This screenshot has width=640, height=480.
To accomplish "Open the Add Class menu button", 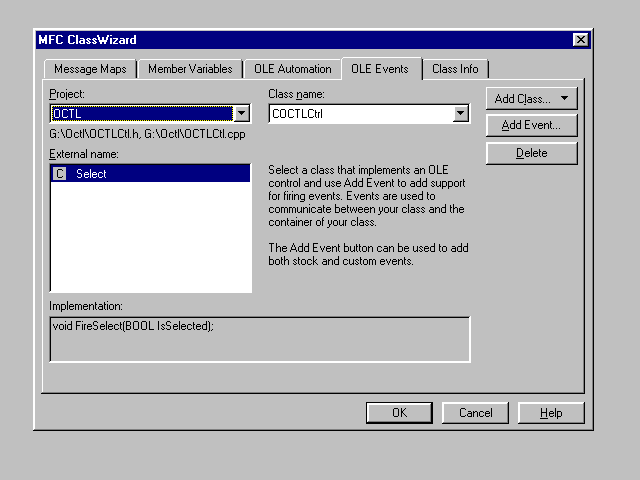I will coord(531,99).
